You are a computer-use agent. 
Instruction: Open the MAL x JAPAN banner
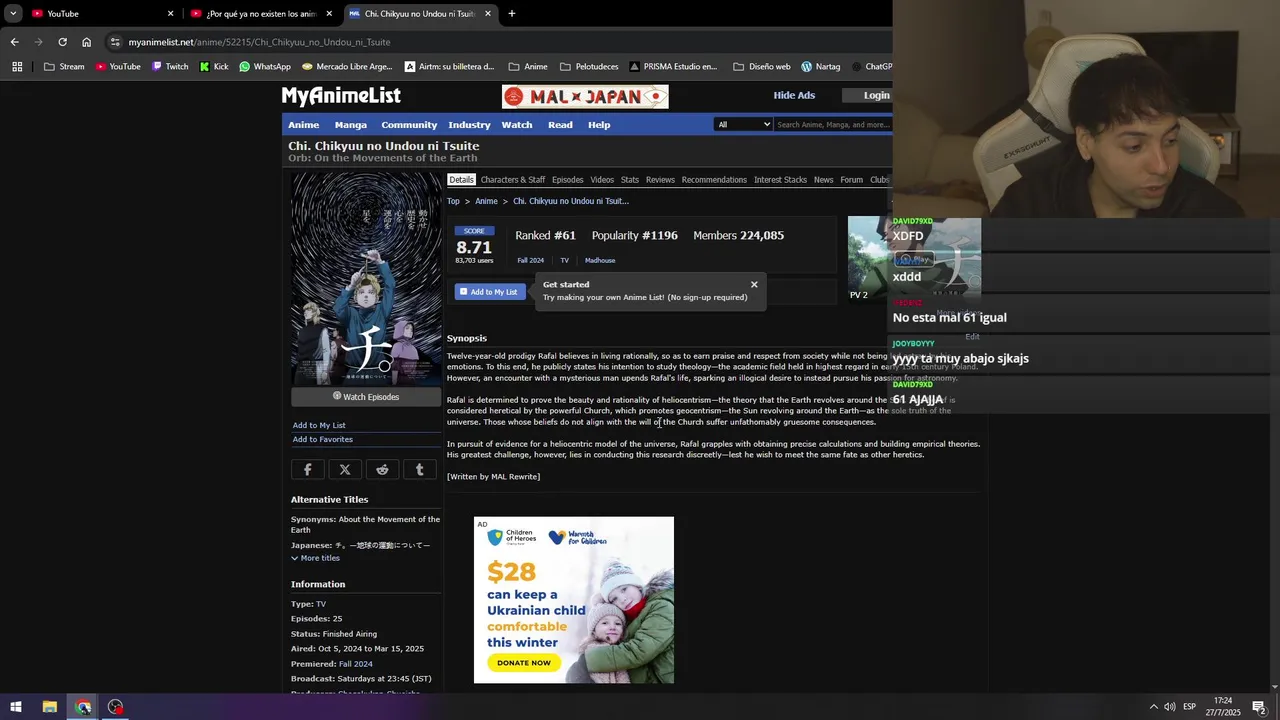point(585,97)
